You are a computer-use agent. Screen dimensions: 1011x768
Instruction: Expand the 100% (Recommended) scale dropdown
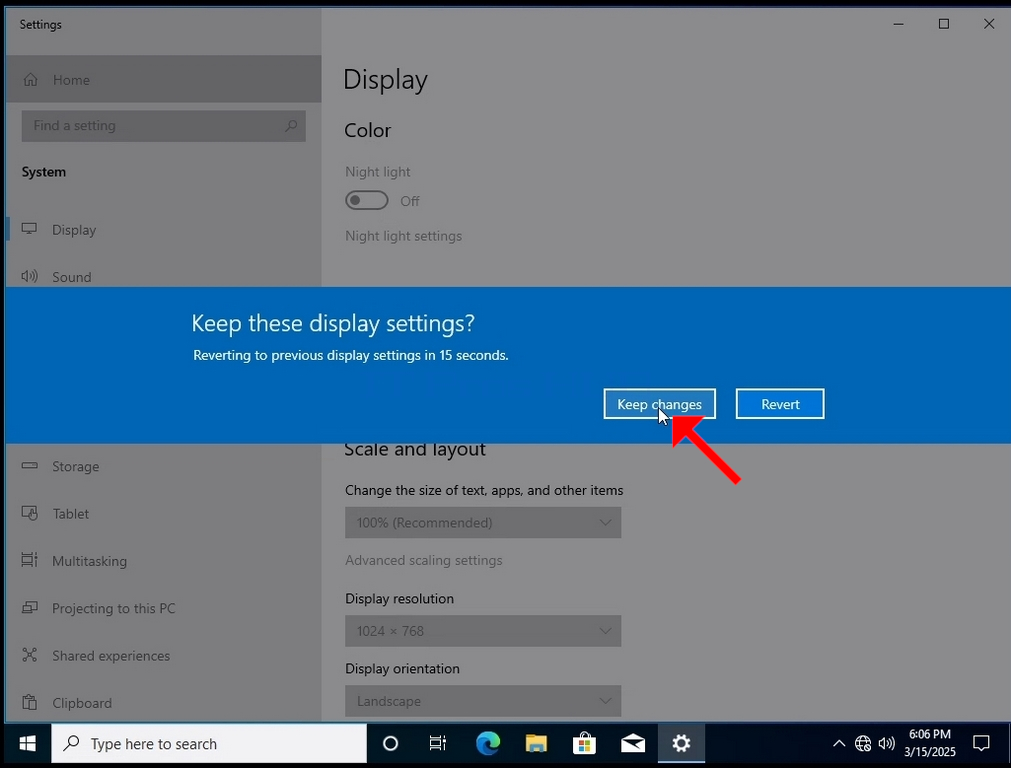[x=483, y=522]
